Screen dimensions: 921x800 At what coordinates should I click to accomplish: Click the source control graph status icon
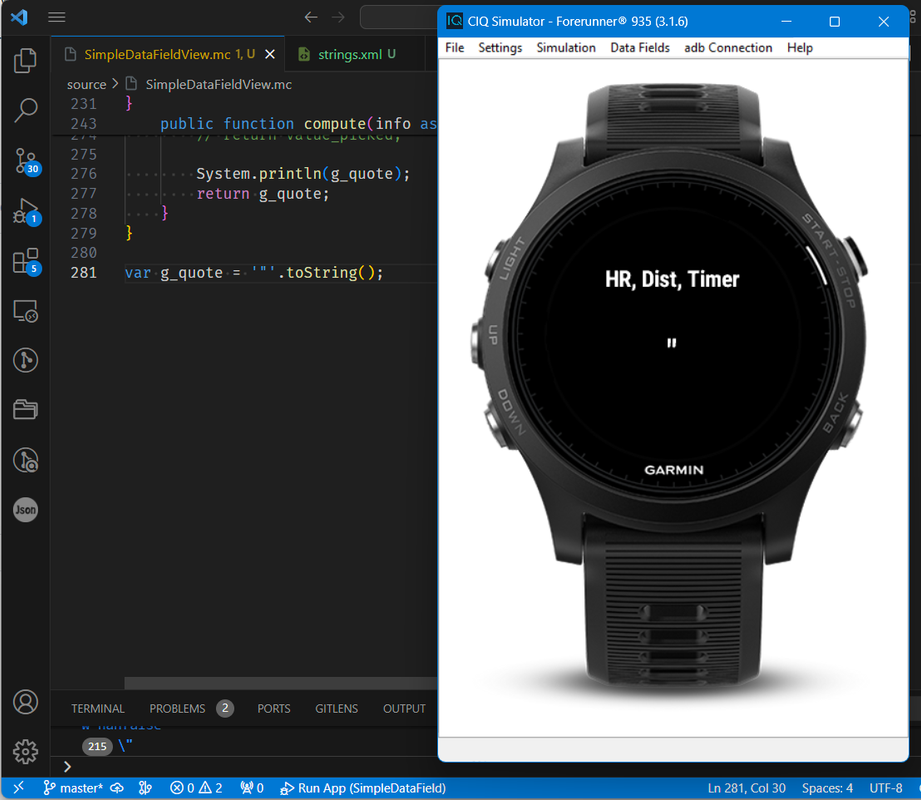coord(145,788)
